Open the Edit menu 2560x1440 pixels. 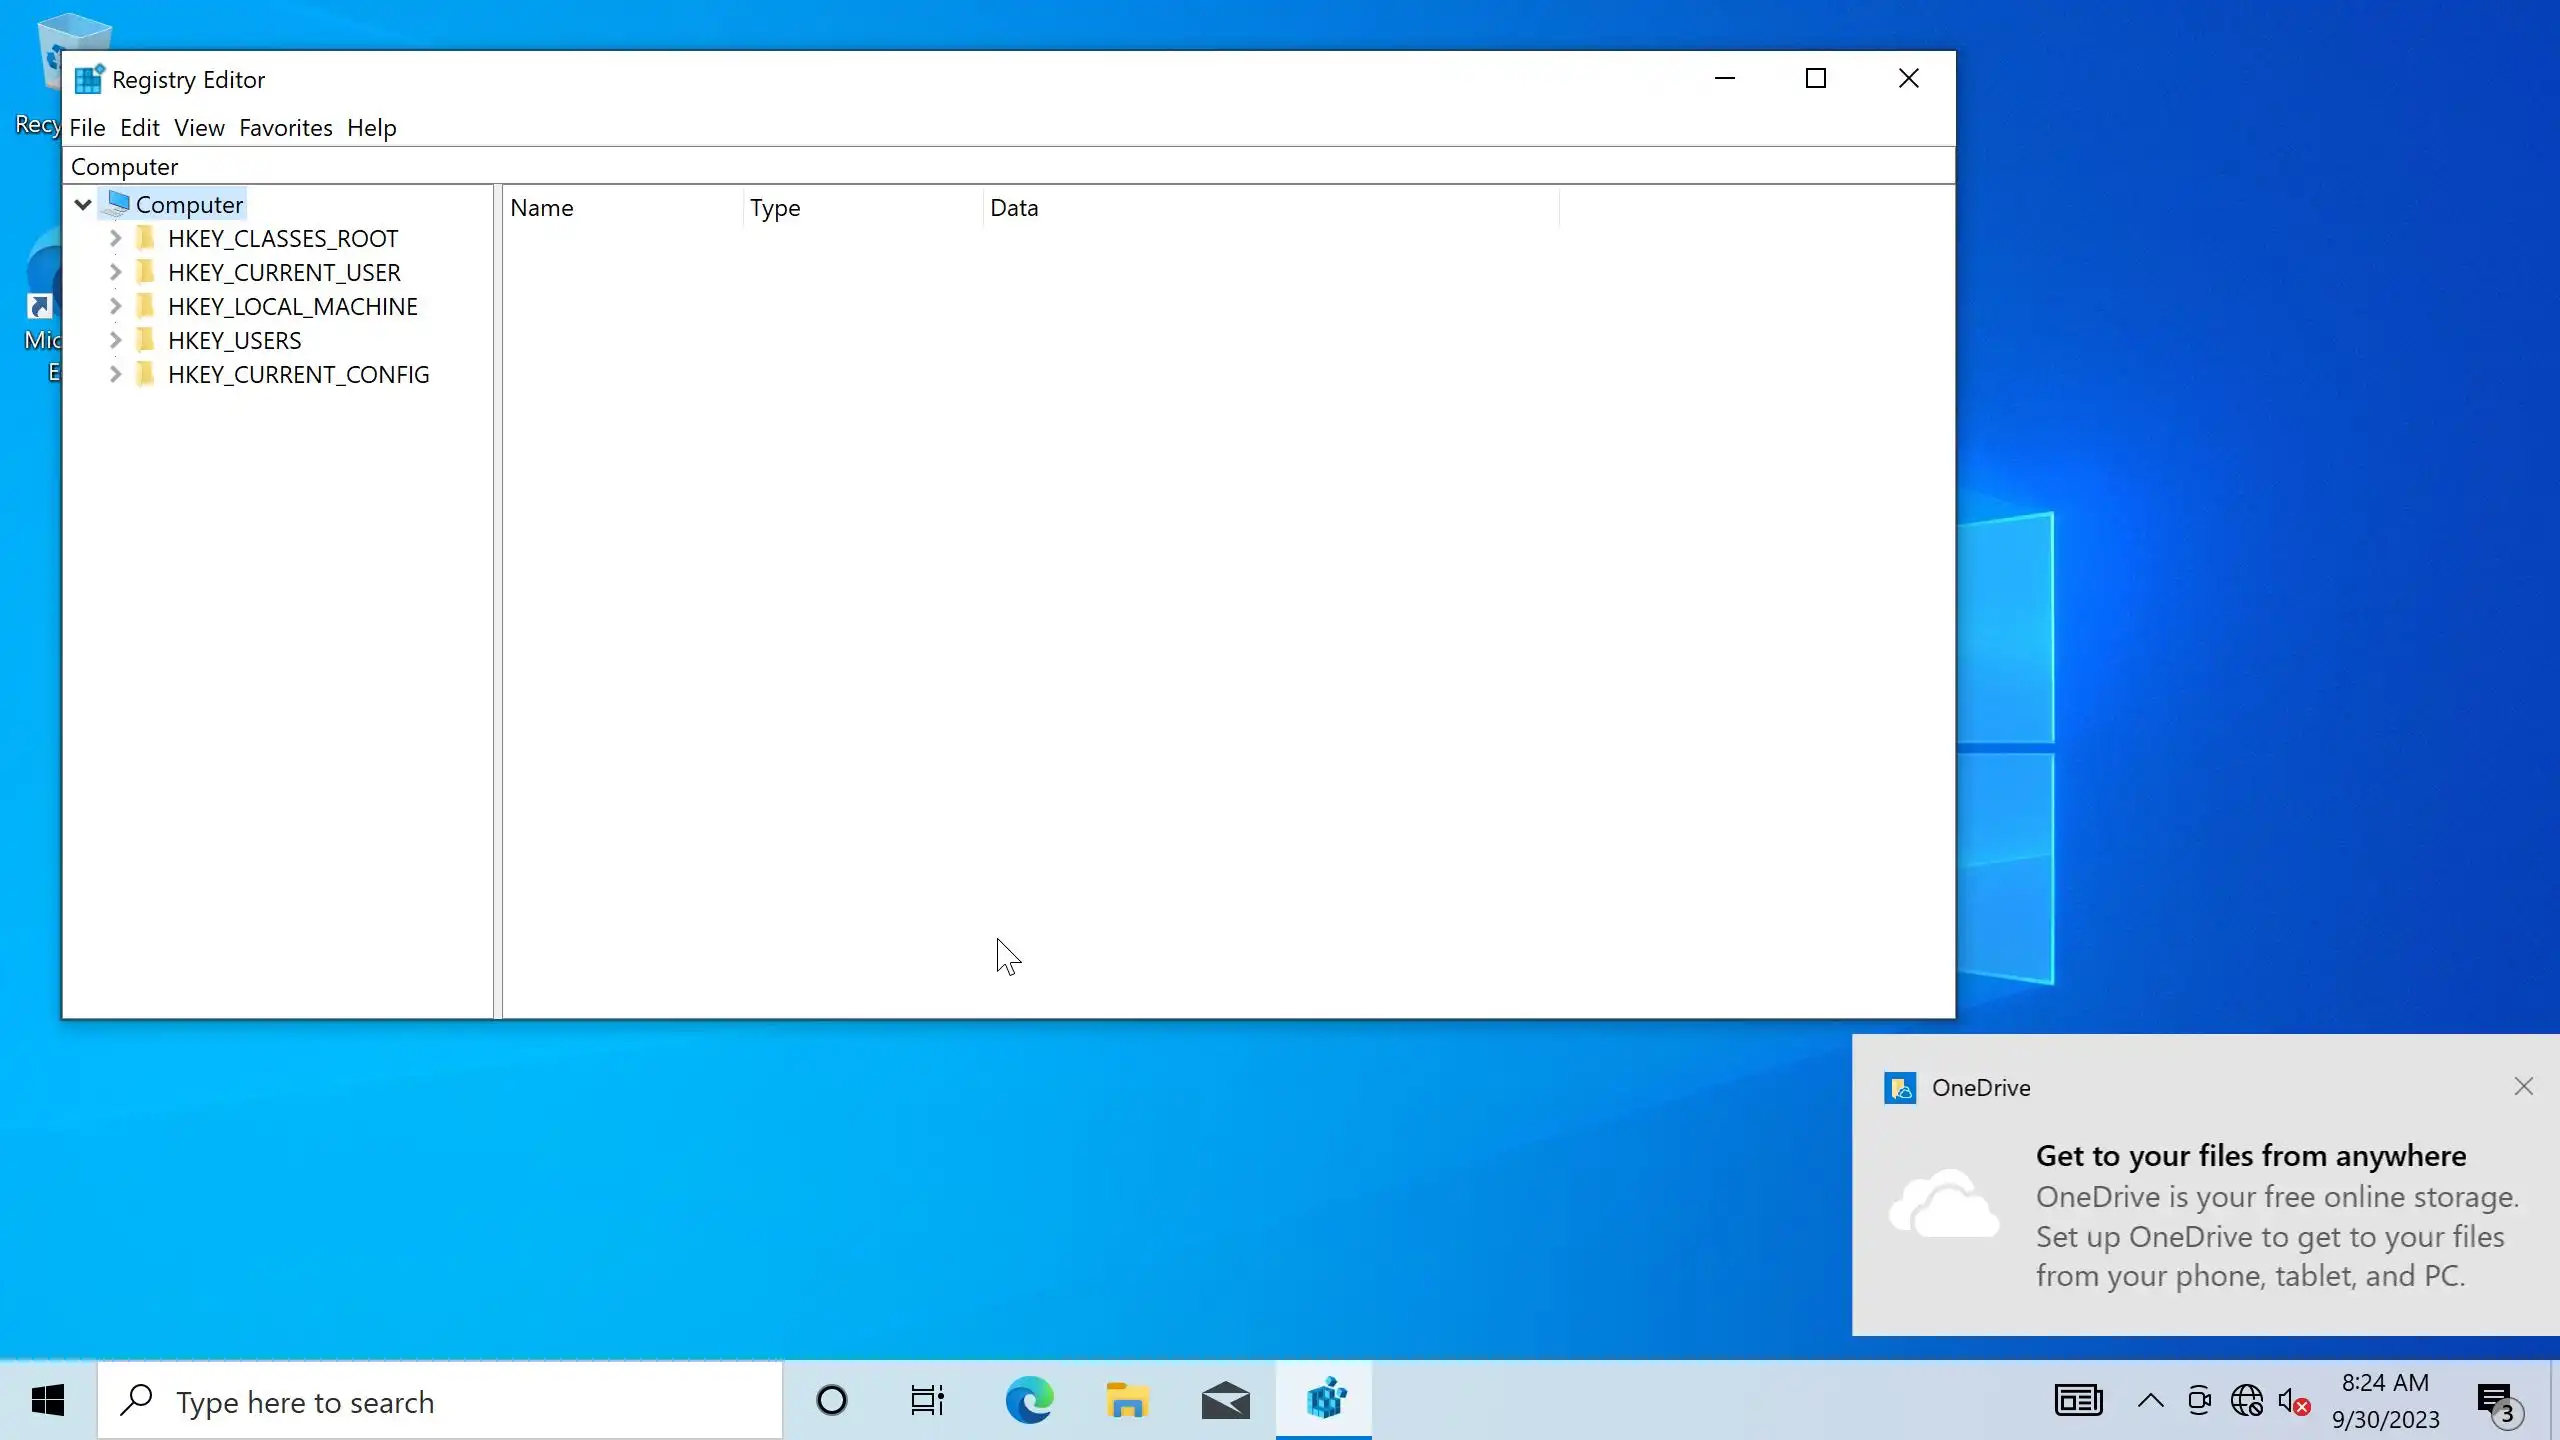[x=139, y=128]
